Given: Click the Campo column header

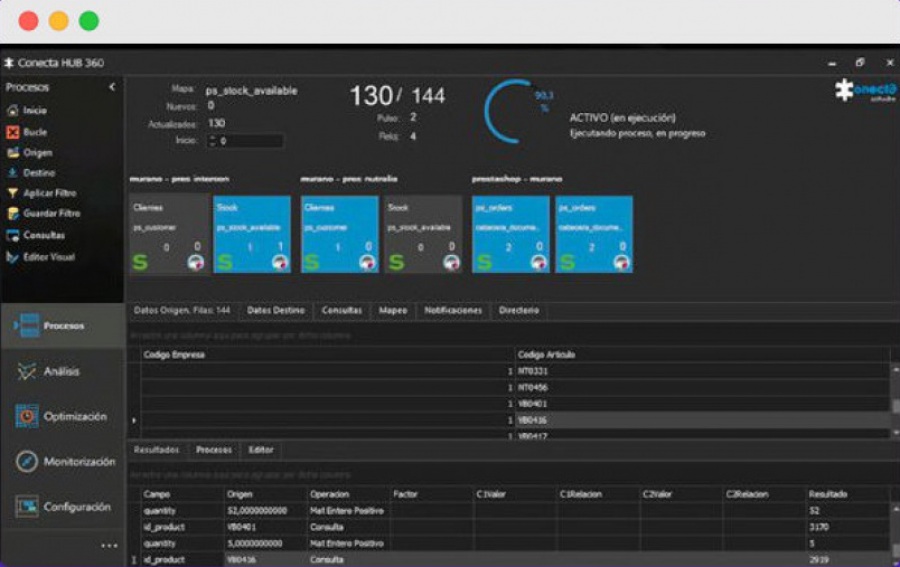Looking at the screenshot, I should click(182, 494).
